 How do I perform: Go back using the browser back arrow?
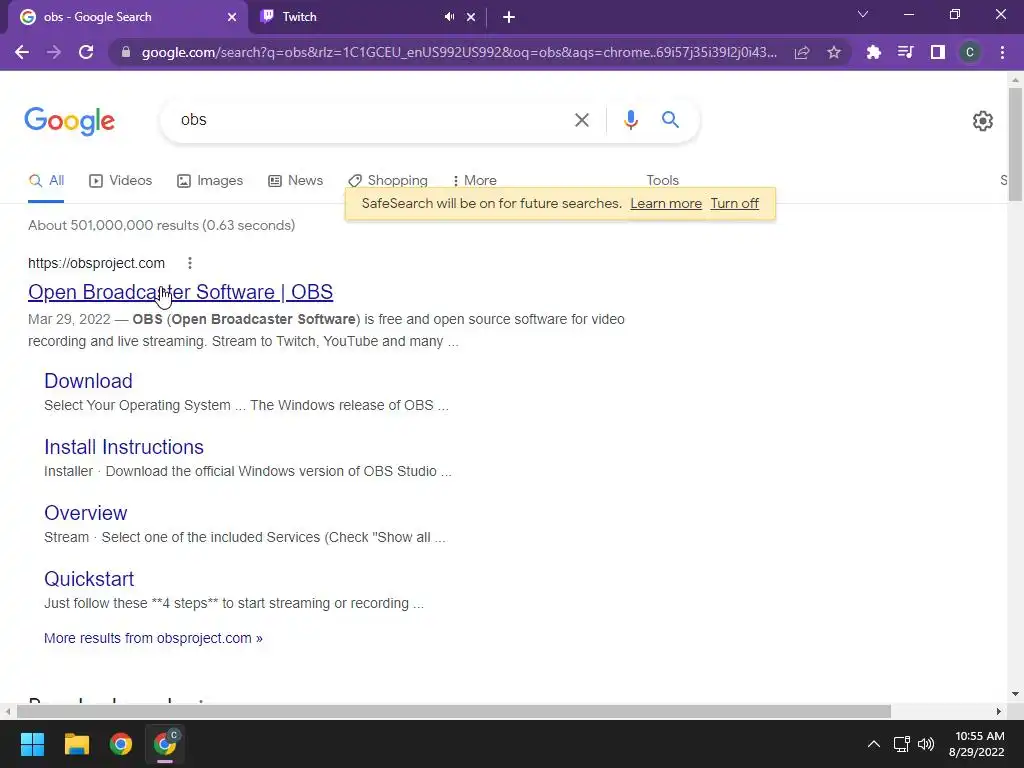22,52
